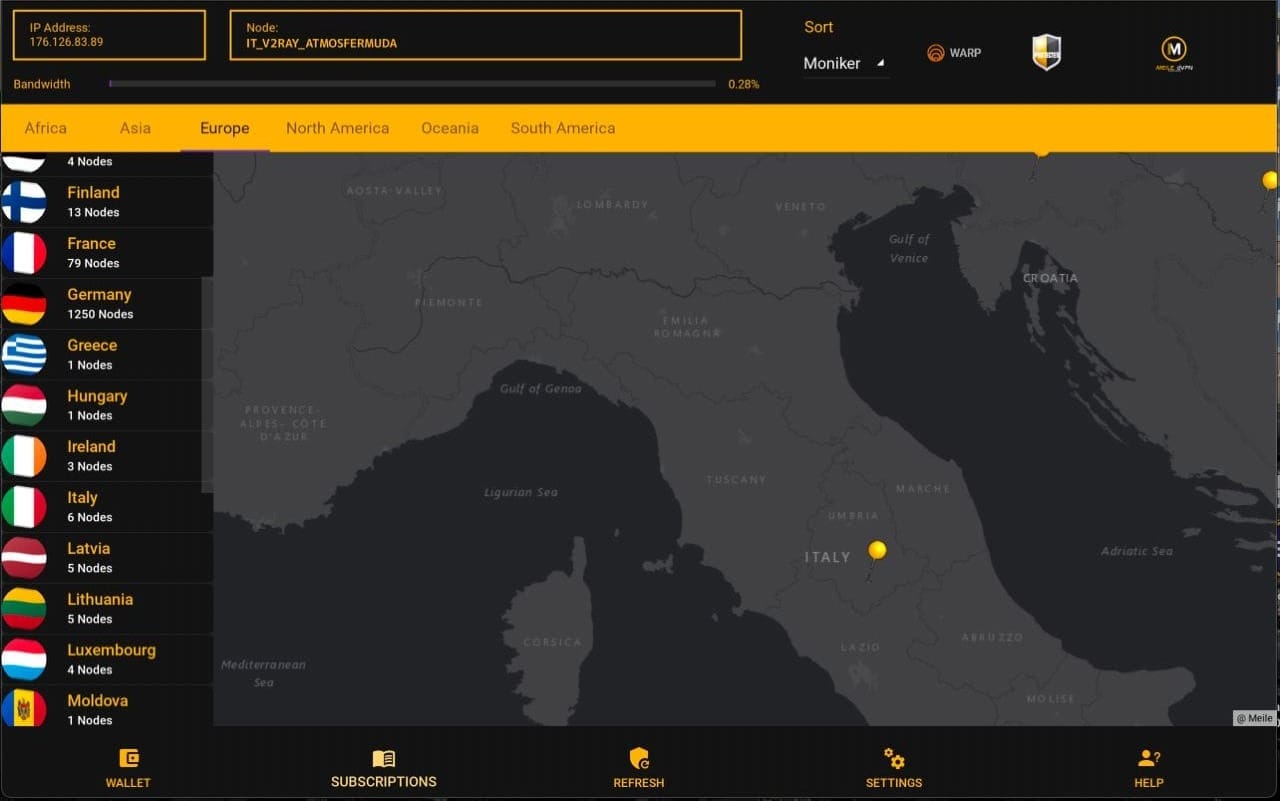The image size is (1280, 801).
Task: Select Finland 13 Nodes entry
Action: (107, 202)
